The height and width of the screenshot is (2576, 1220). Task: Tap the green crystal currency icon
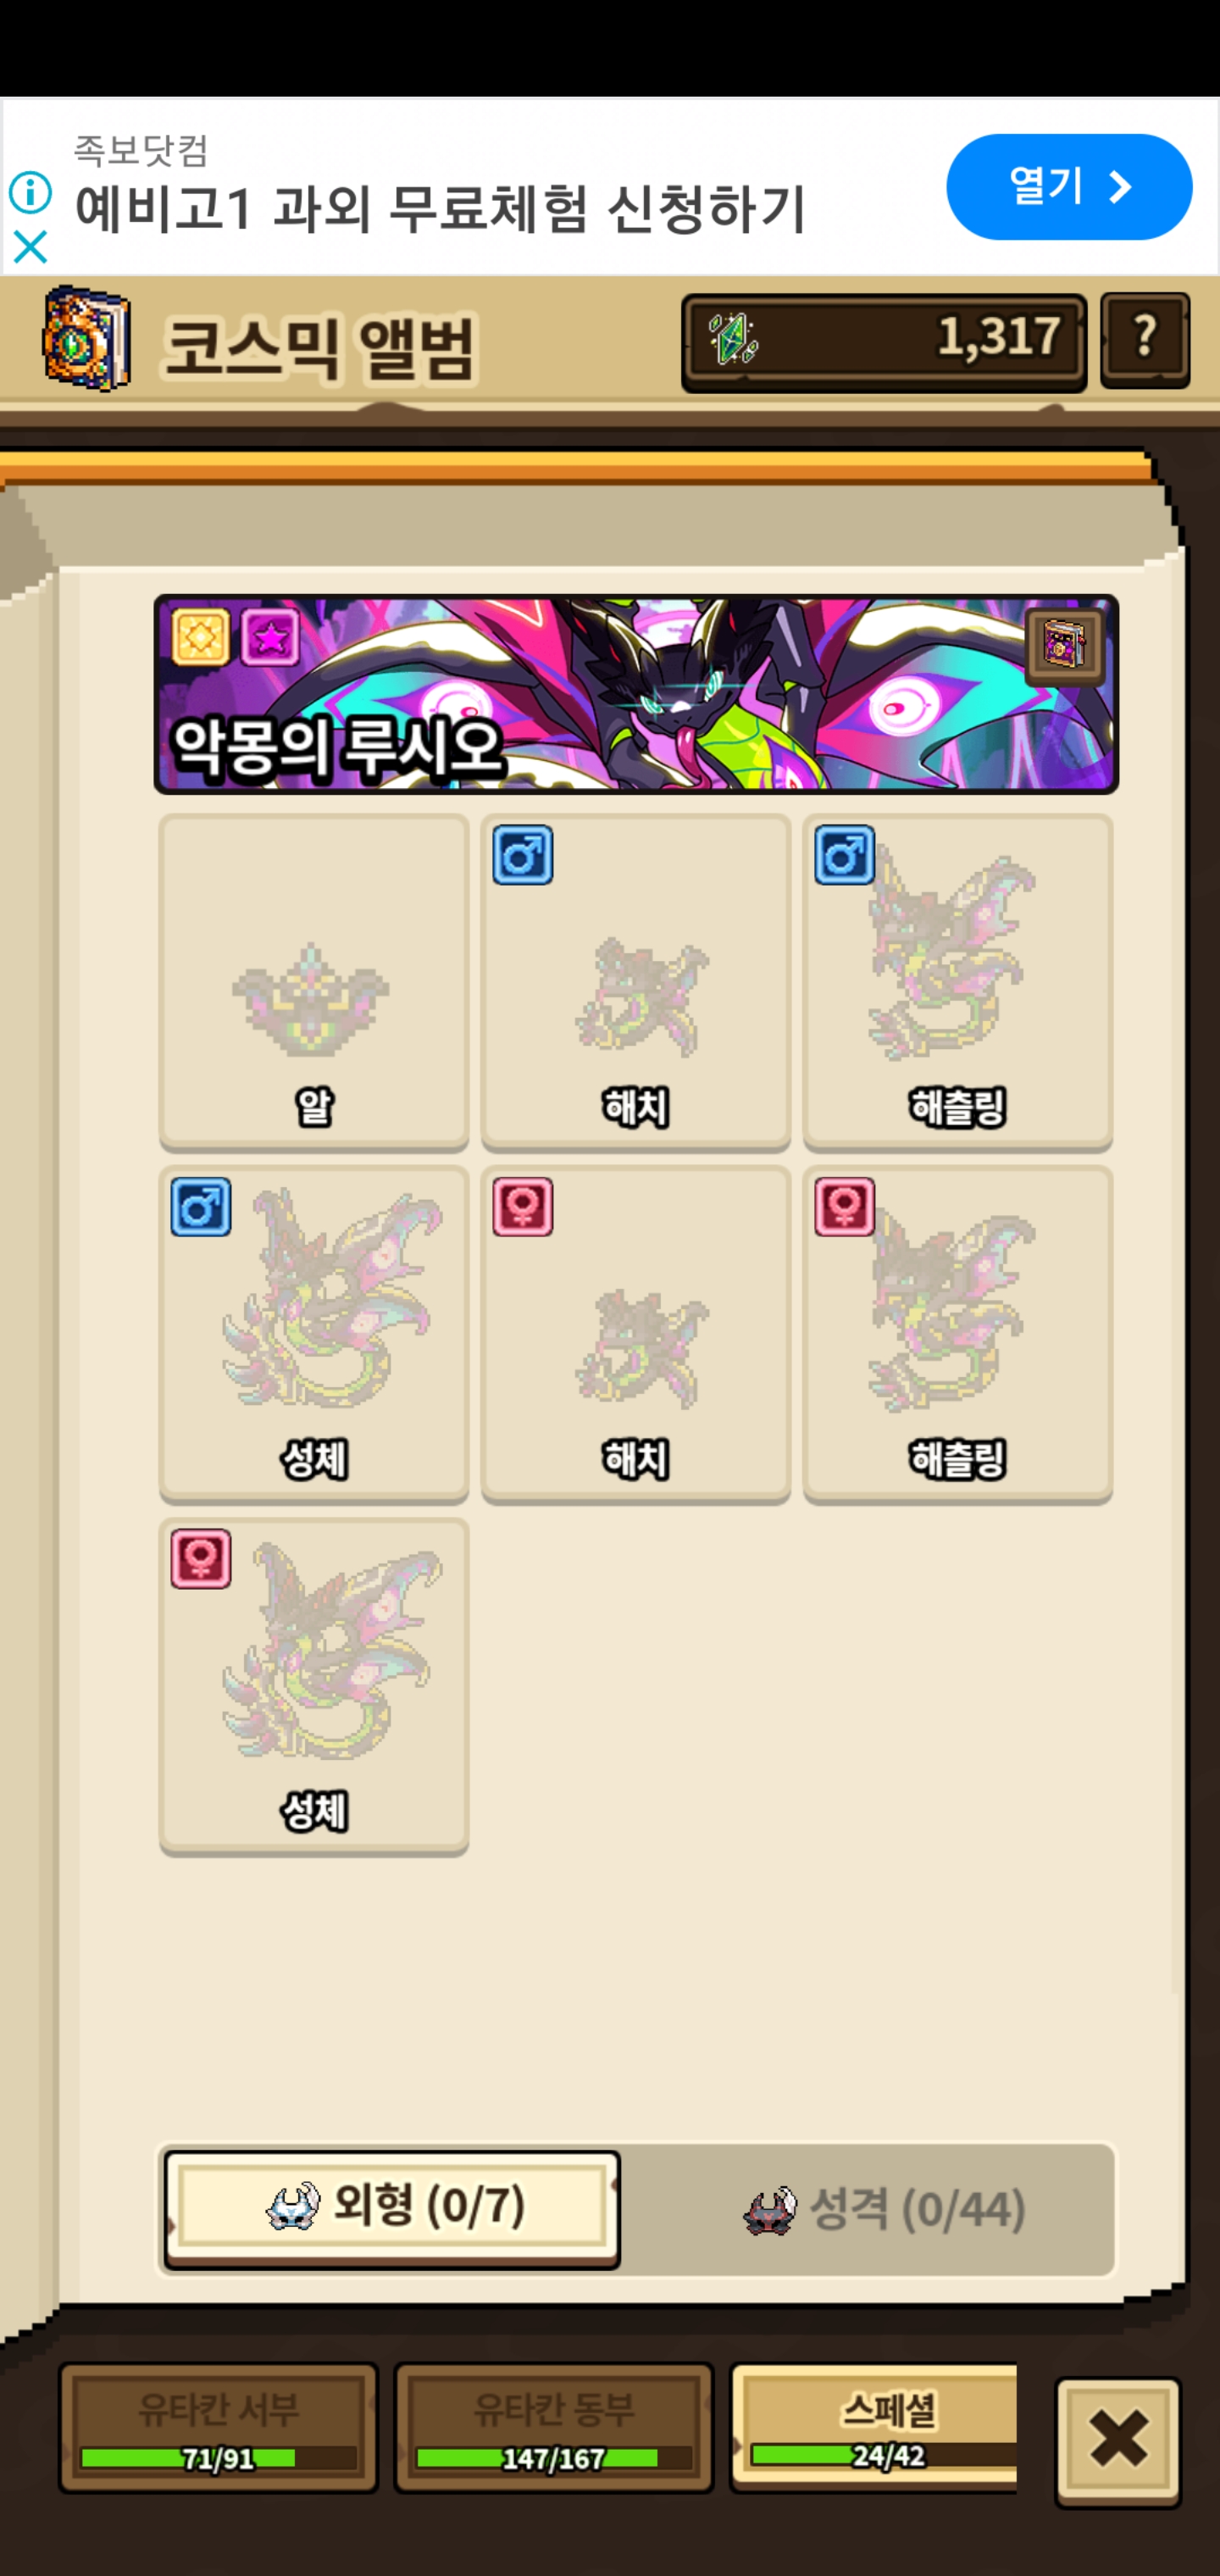tap(733, 338)
